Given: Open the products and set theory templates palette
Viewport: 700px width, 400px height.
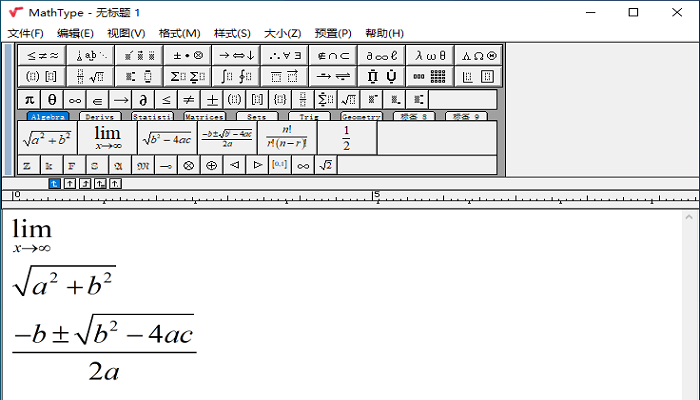Looking at the screenshot, I should click(x=382, y=76).
